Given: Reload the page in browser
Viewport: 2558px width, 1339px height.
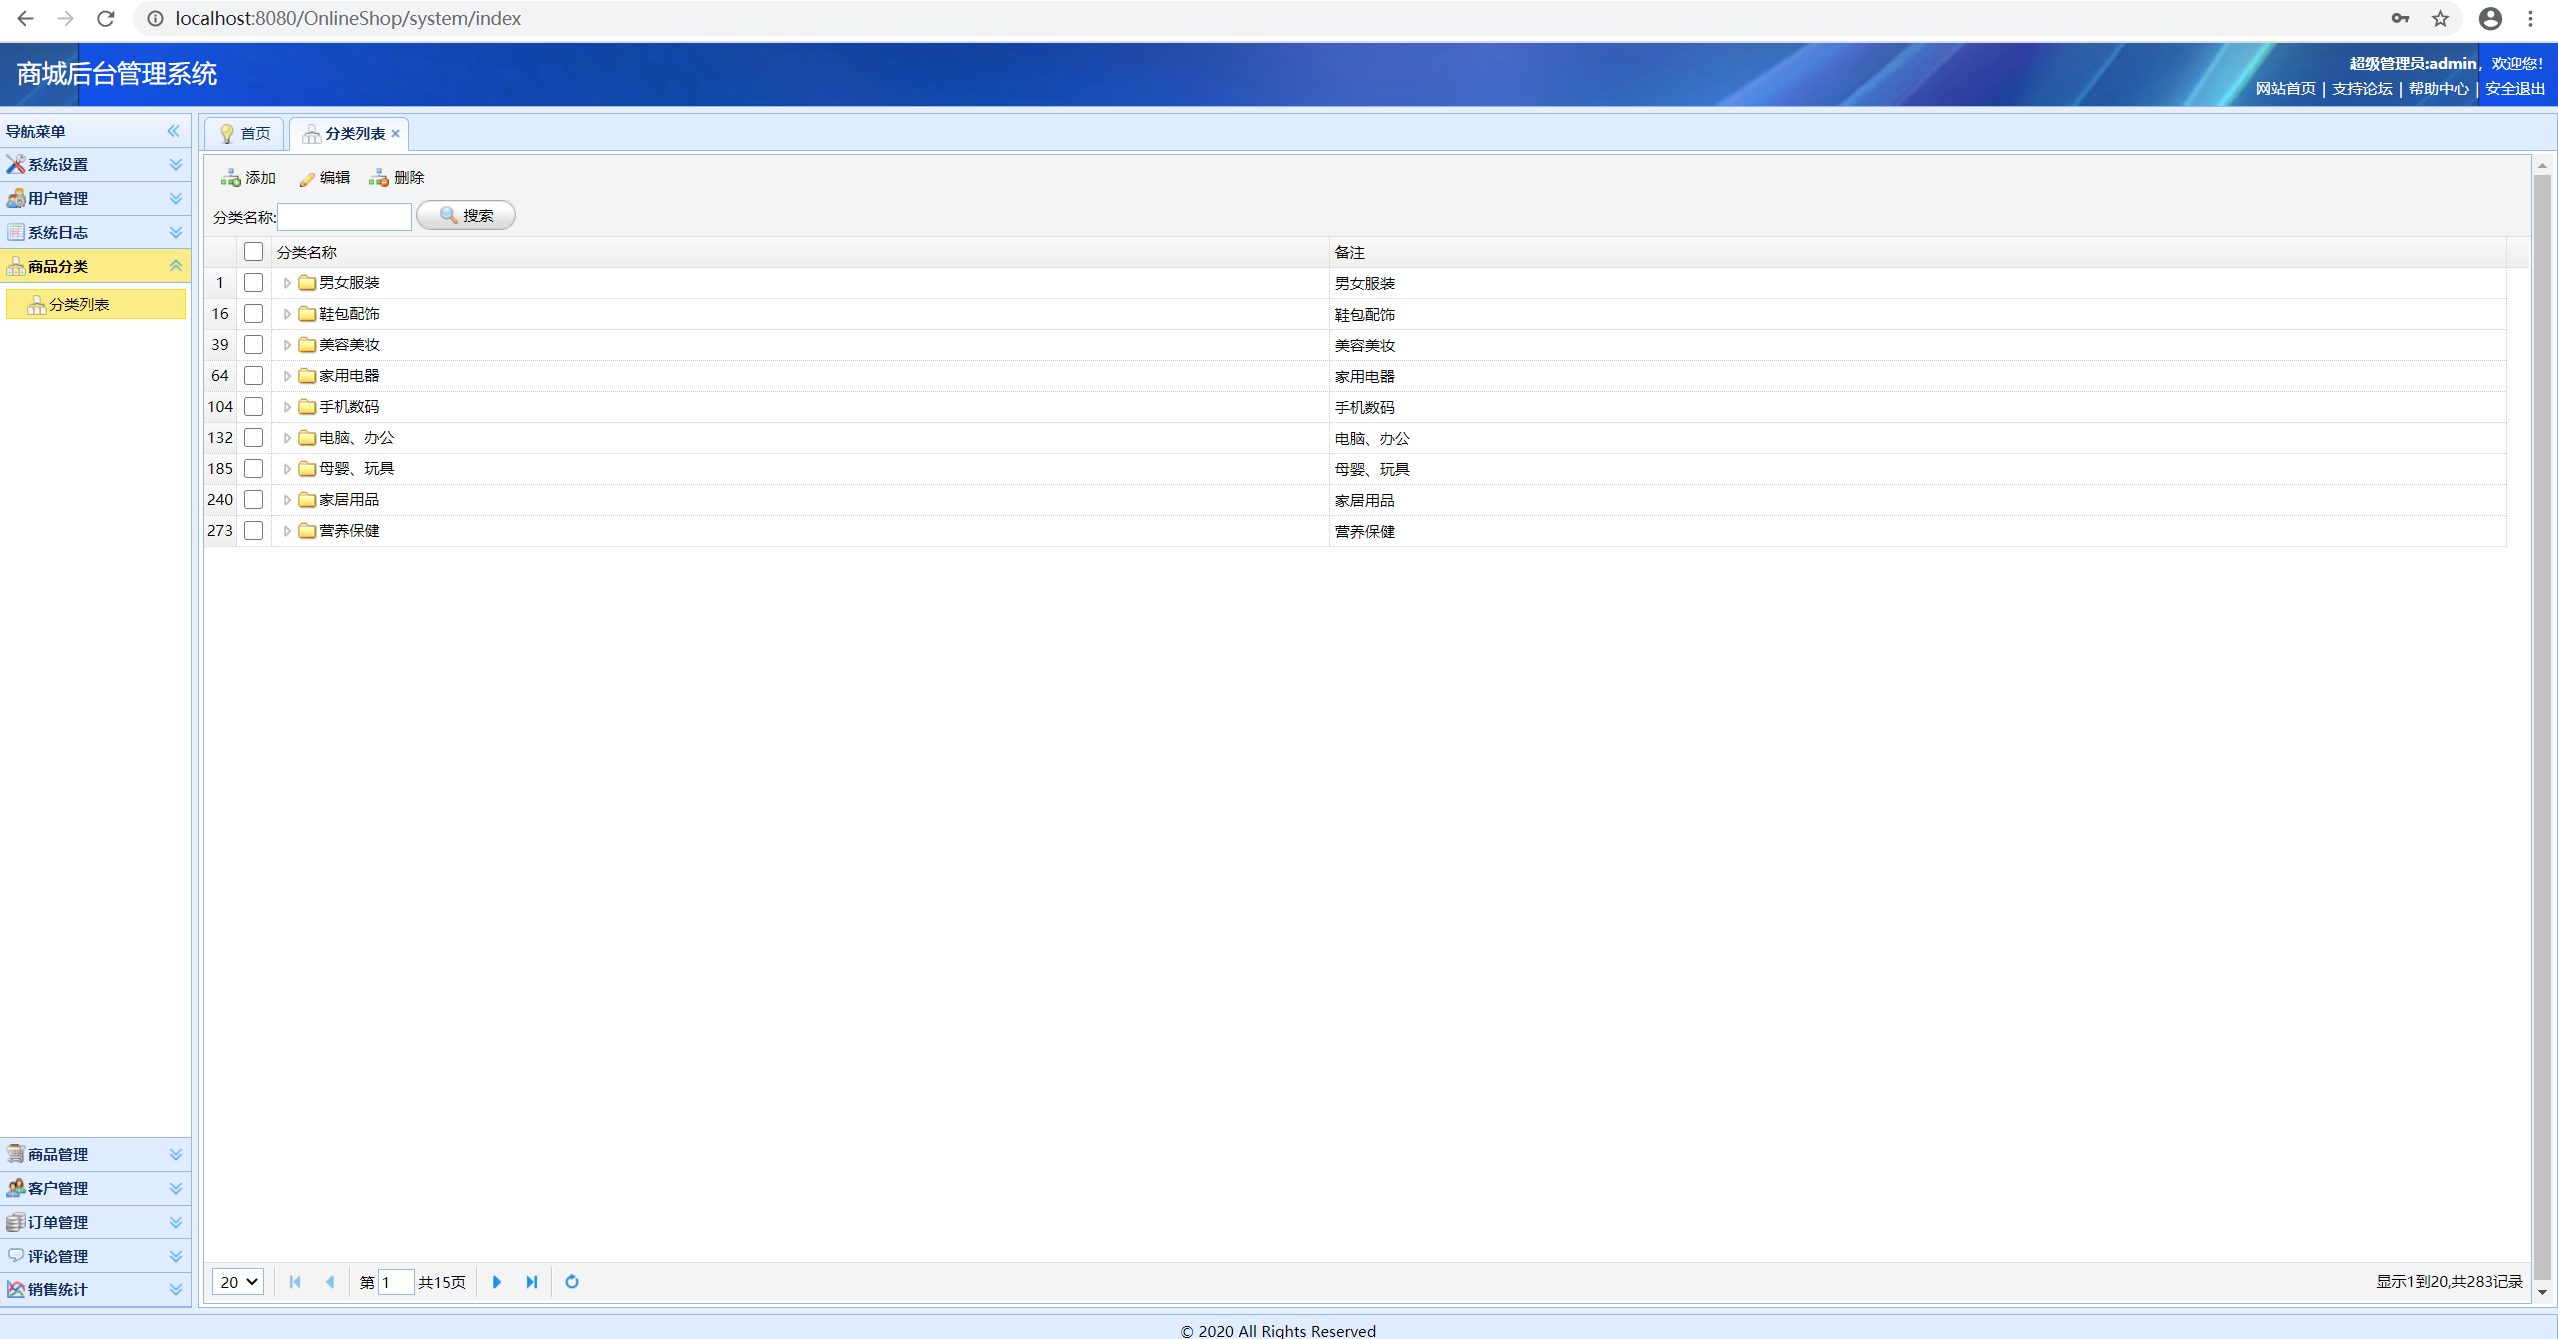Looking at the screenshot, I should click(105, 18).
